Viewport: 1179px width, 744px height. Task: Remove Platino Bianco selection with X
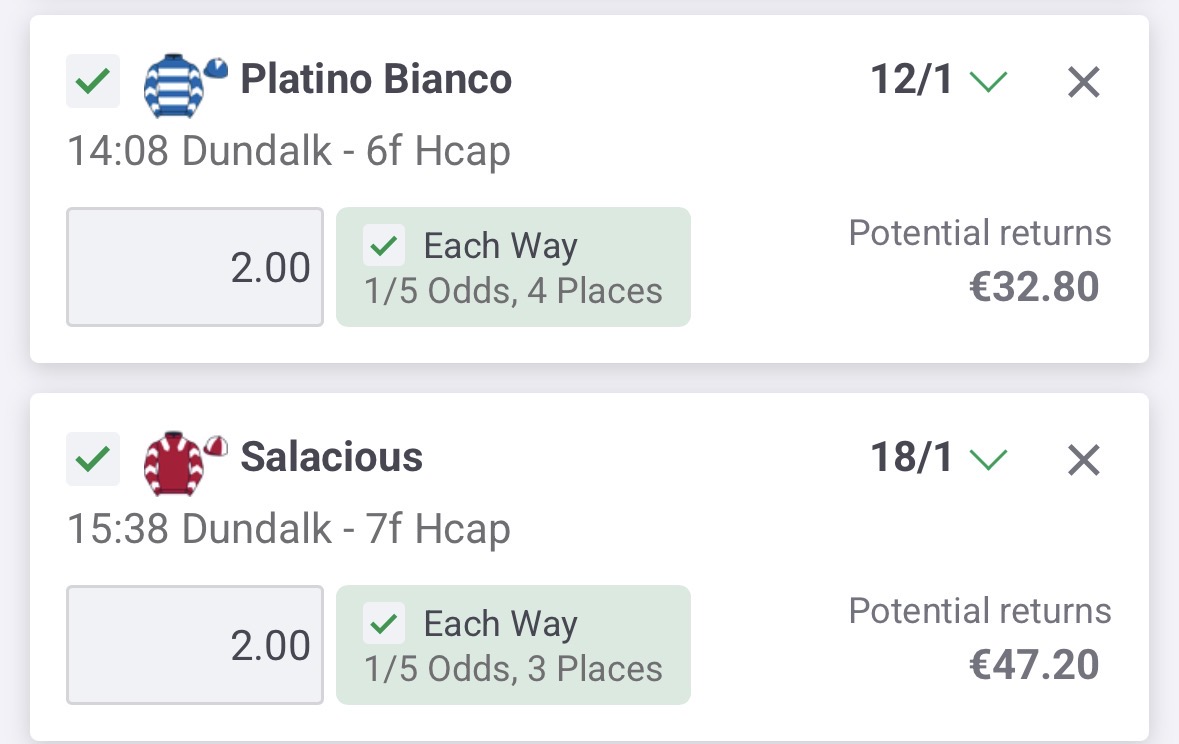tap(1083, 83)
